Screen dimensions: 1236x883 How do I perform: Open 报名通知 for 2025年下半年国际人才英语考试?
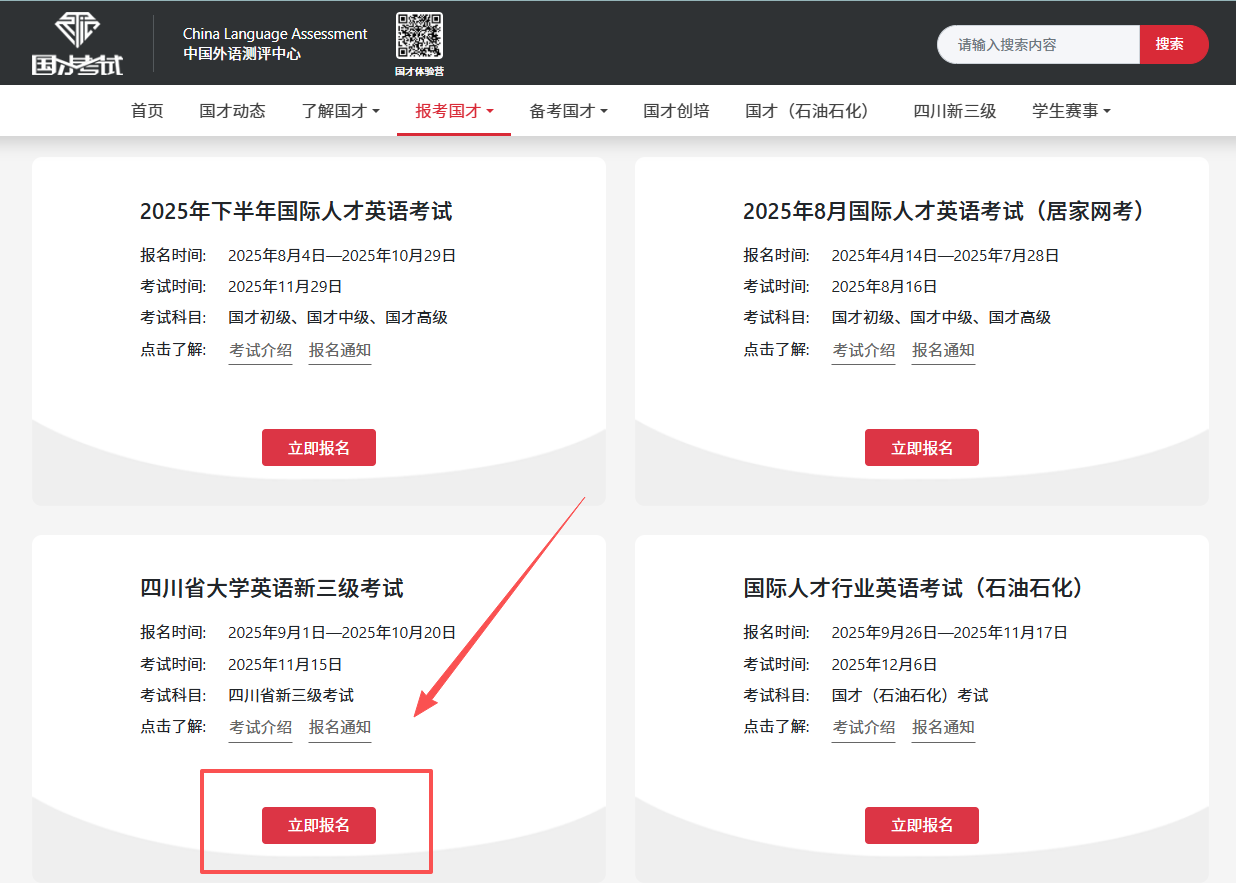340,350
